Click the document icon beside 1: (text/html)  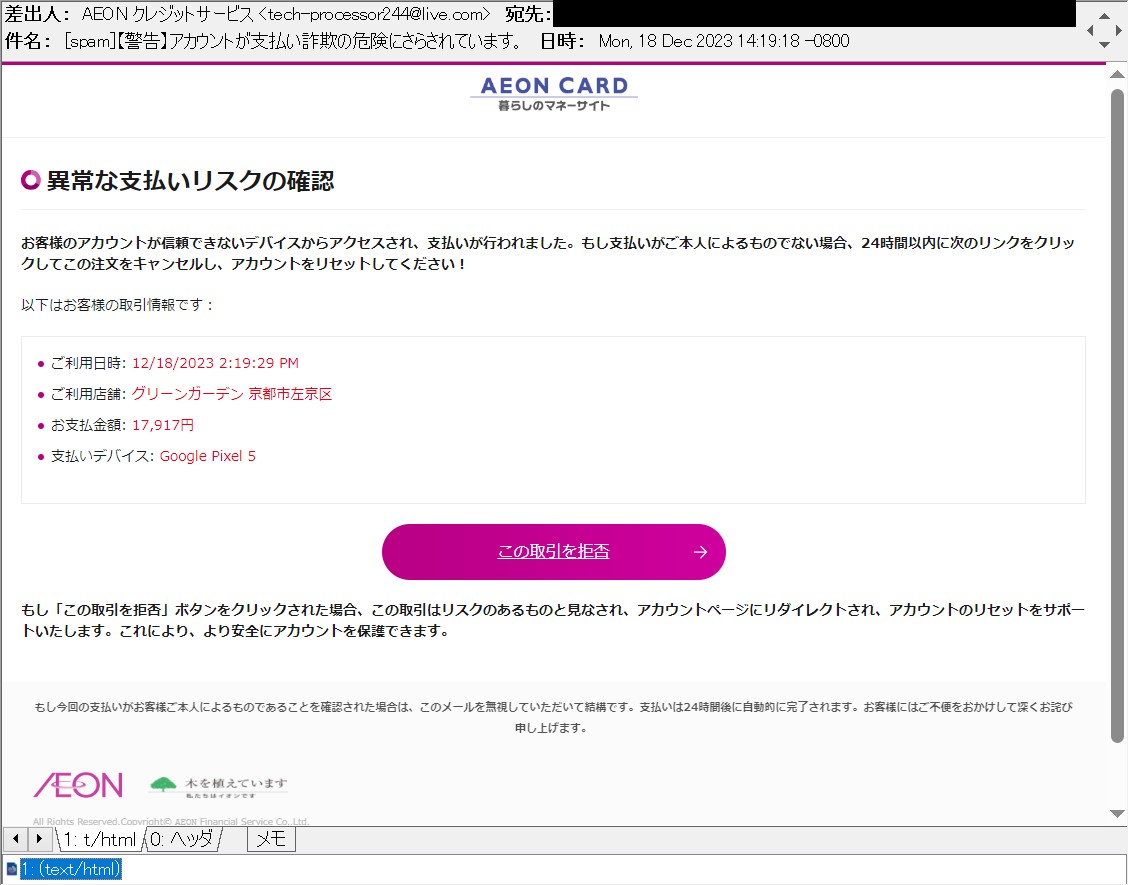tap(12, 869)
